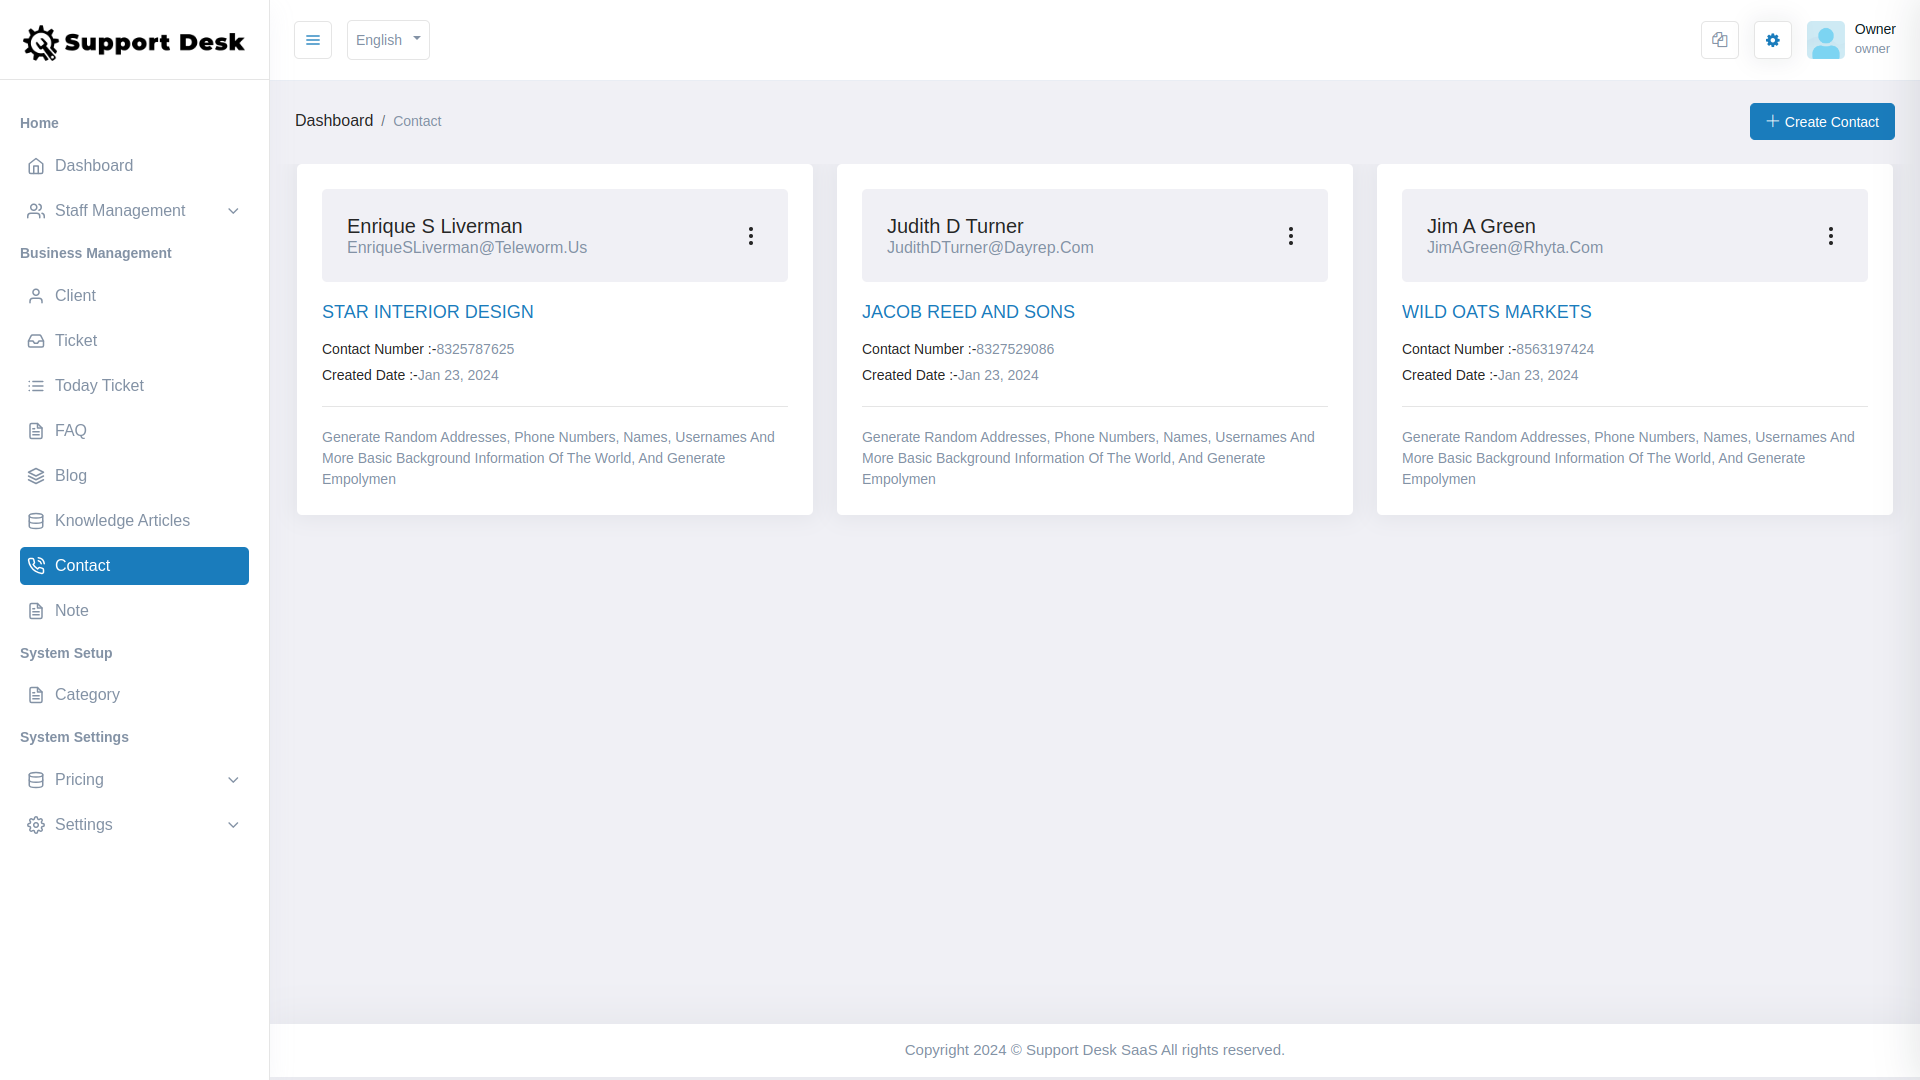Select FAQ from the sidebar menu
This screenshot has height=1080, width=1920.
tap(69, 430)
